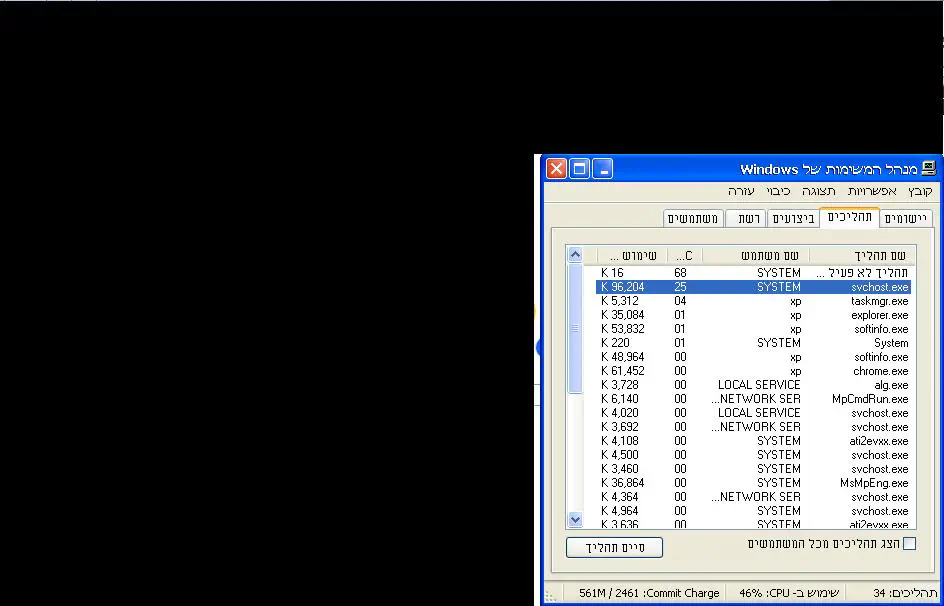Click the Task Manager title bar icon
The image size is (944, 606).
click(929, 168)
